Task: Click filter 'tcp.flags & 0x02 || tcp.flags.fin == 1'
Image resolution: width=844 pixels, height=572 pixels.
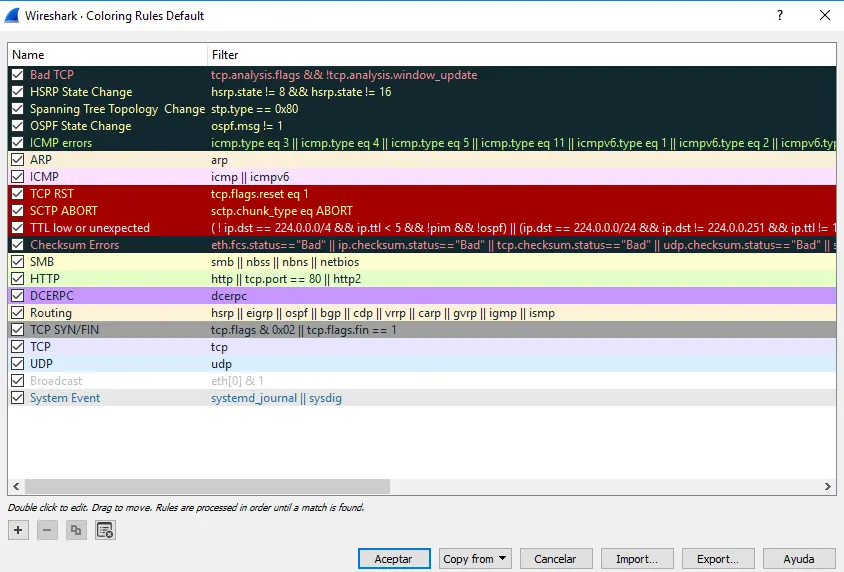Action: pyautogui.click(x=304, y=330)
